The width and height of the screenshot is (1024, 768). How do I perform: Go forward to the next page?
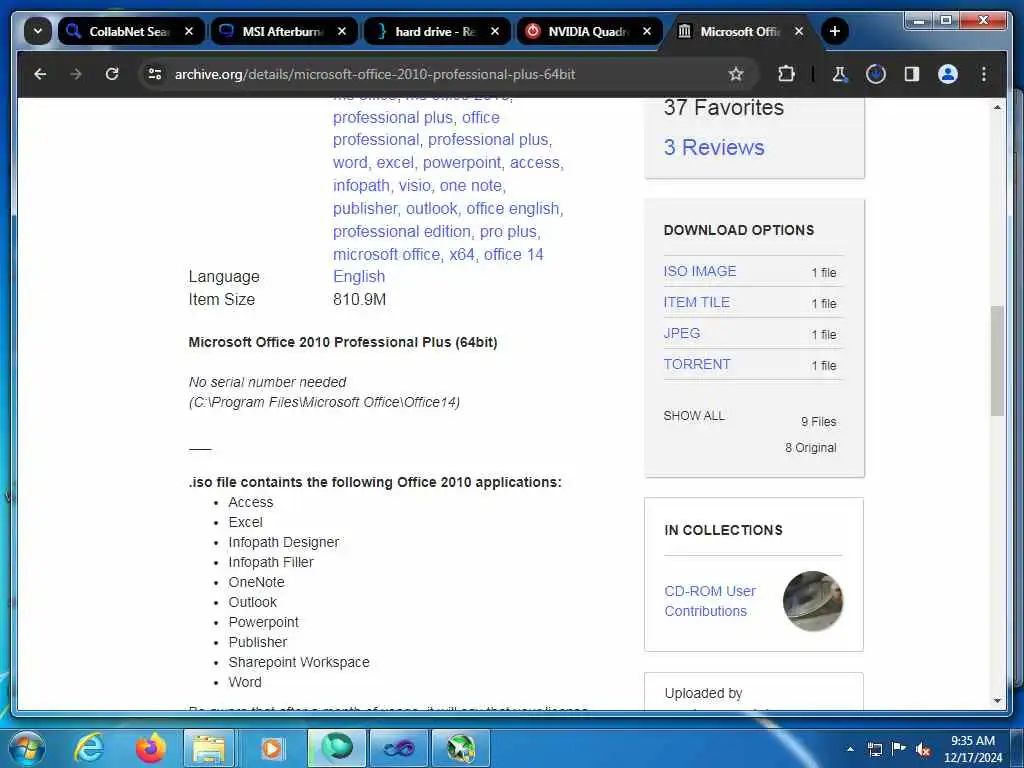click(76, 74)
